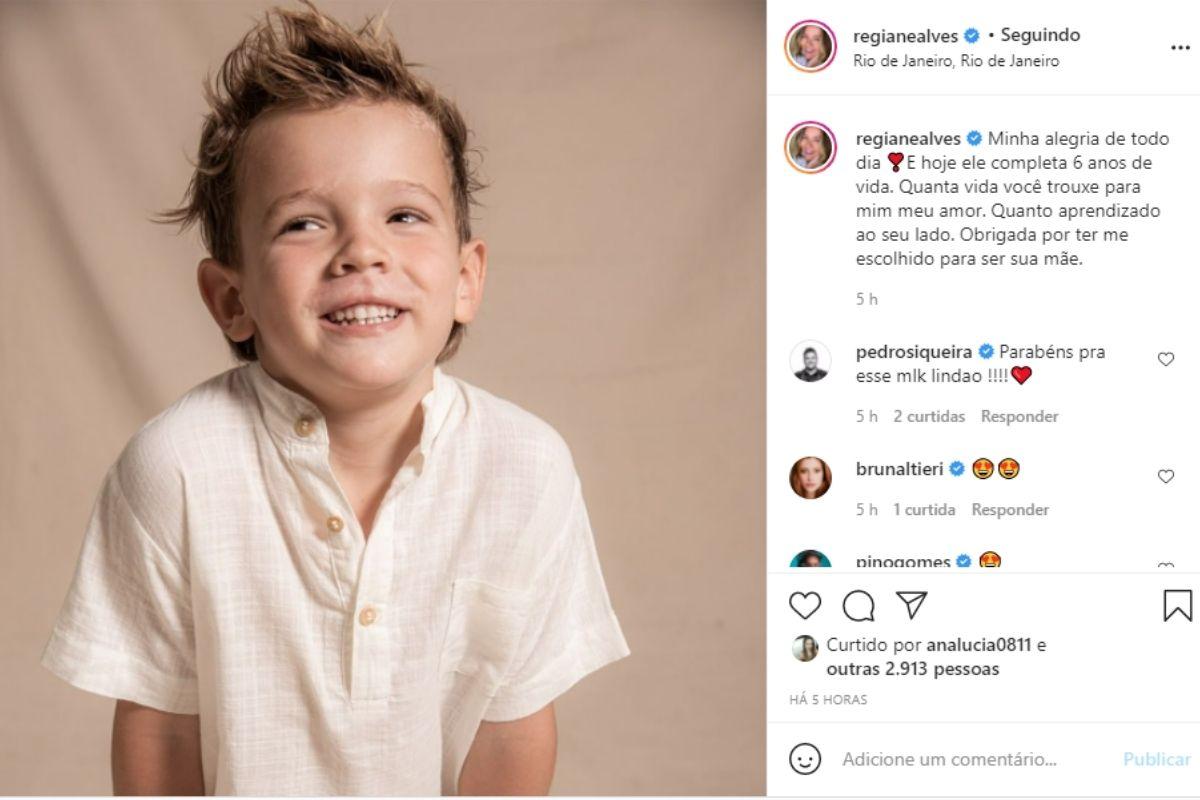Reply to pedrosiqueira's comment
Viewport: 1200px width, 800px height.
click(x=1019, y=416)
